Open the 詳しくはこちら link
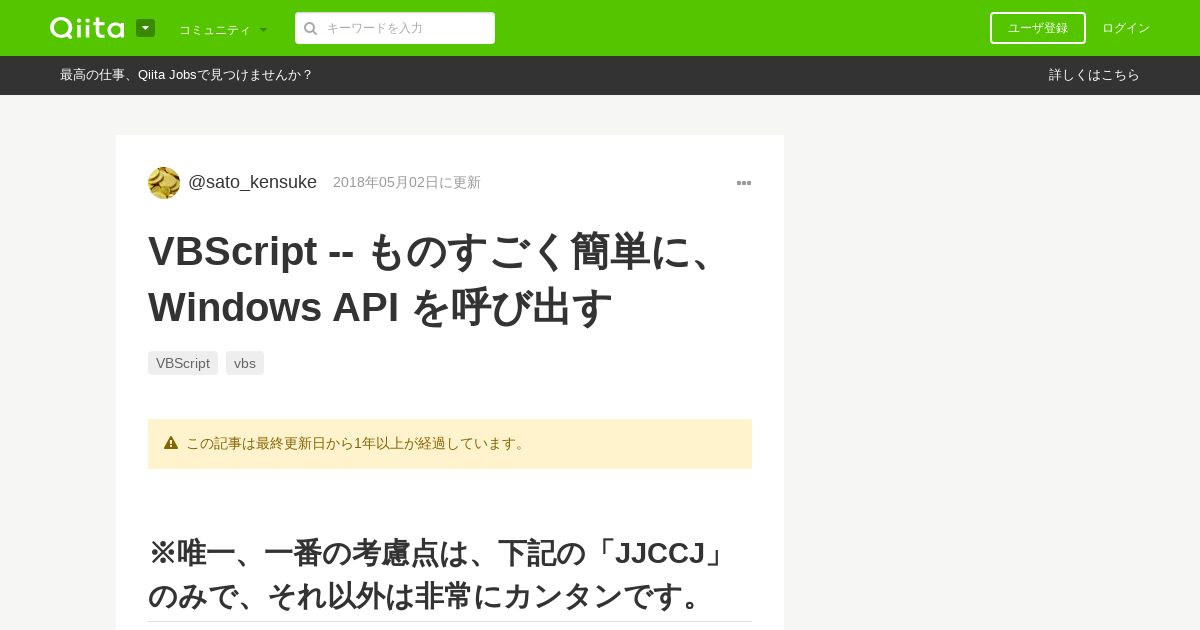Image resolution: width=1200 pixels, height=630 pixels. (1094, 75)
